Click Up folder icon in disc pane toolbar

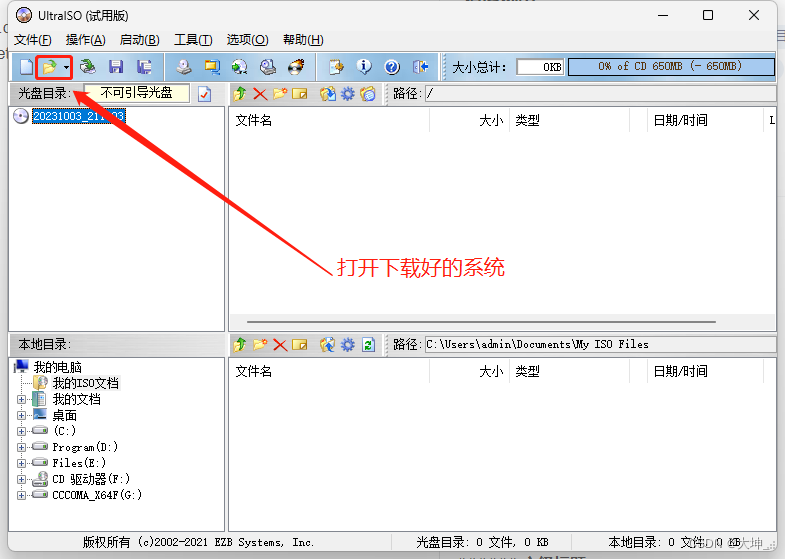coord(240,94)
